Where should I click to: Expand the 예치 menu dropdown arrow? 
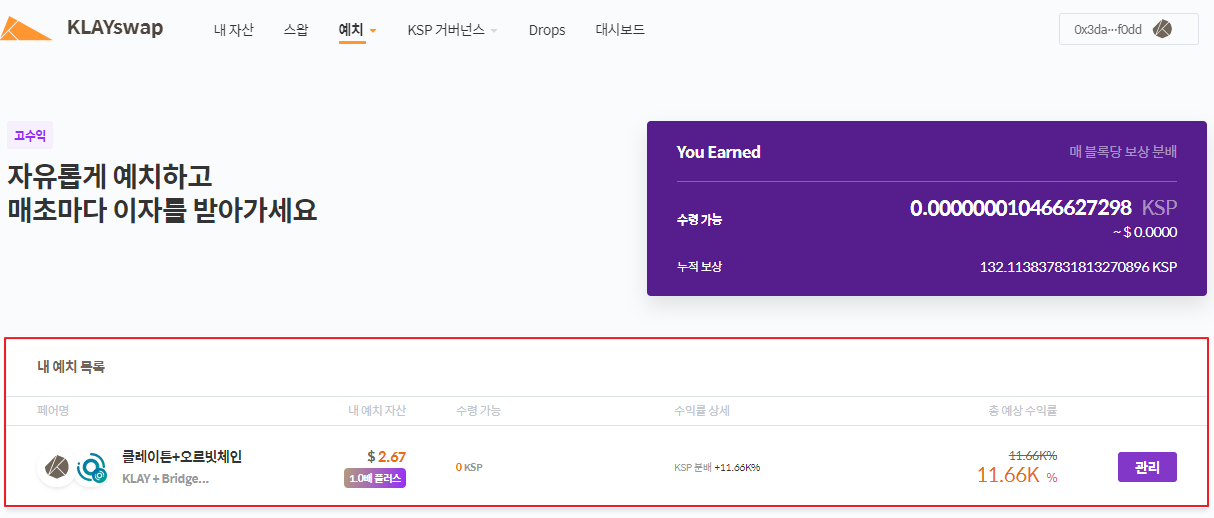[373, 31]
